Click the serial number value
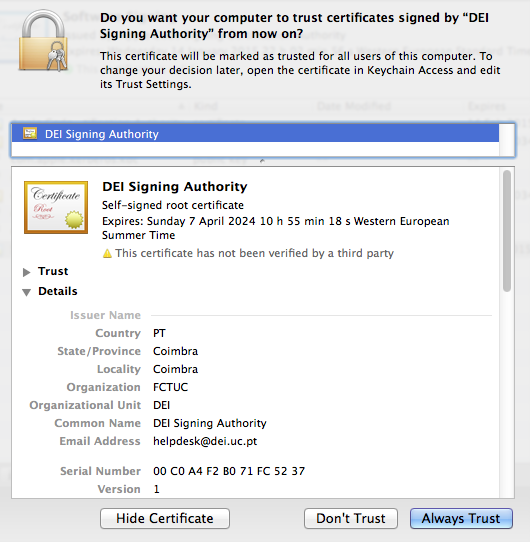The image size is (530, 542). click(229, 471)
